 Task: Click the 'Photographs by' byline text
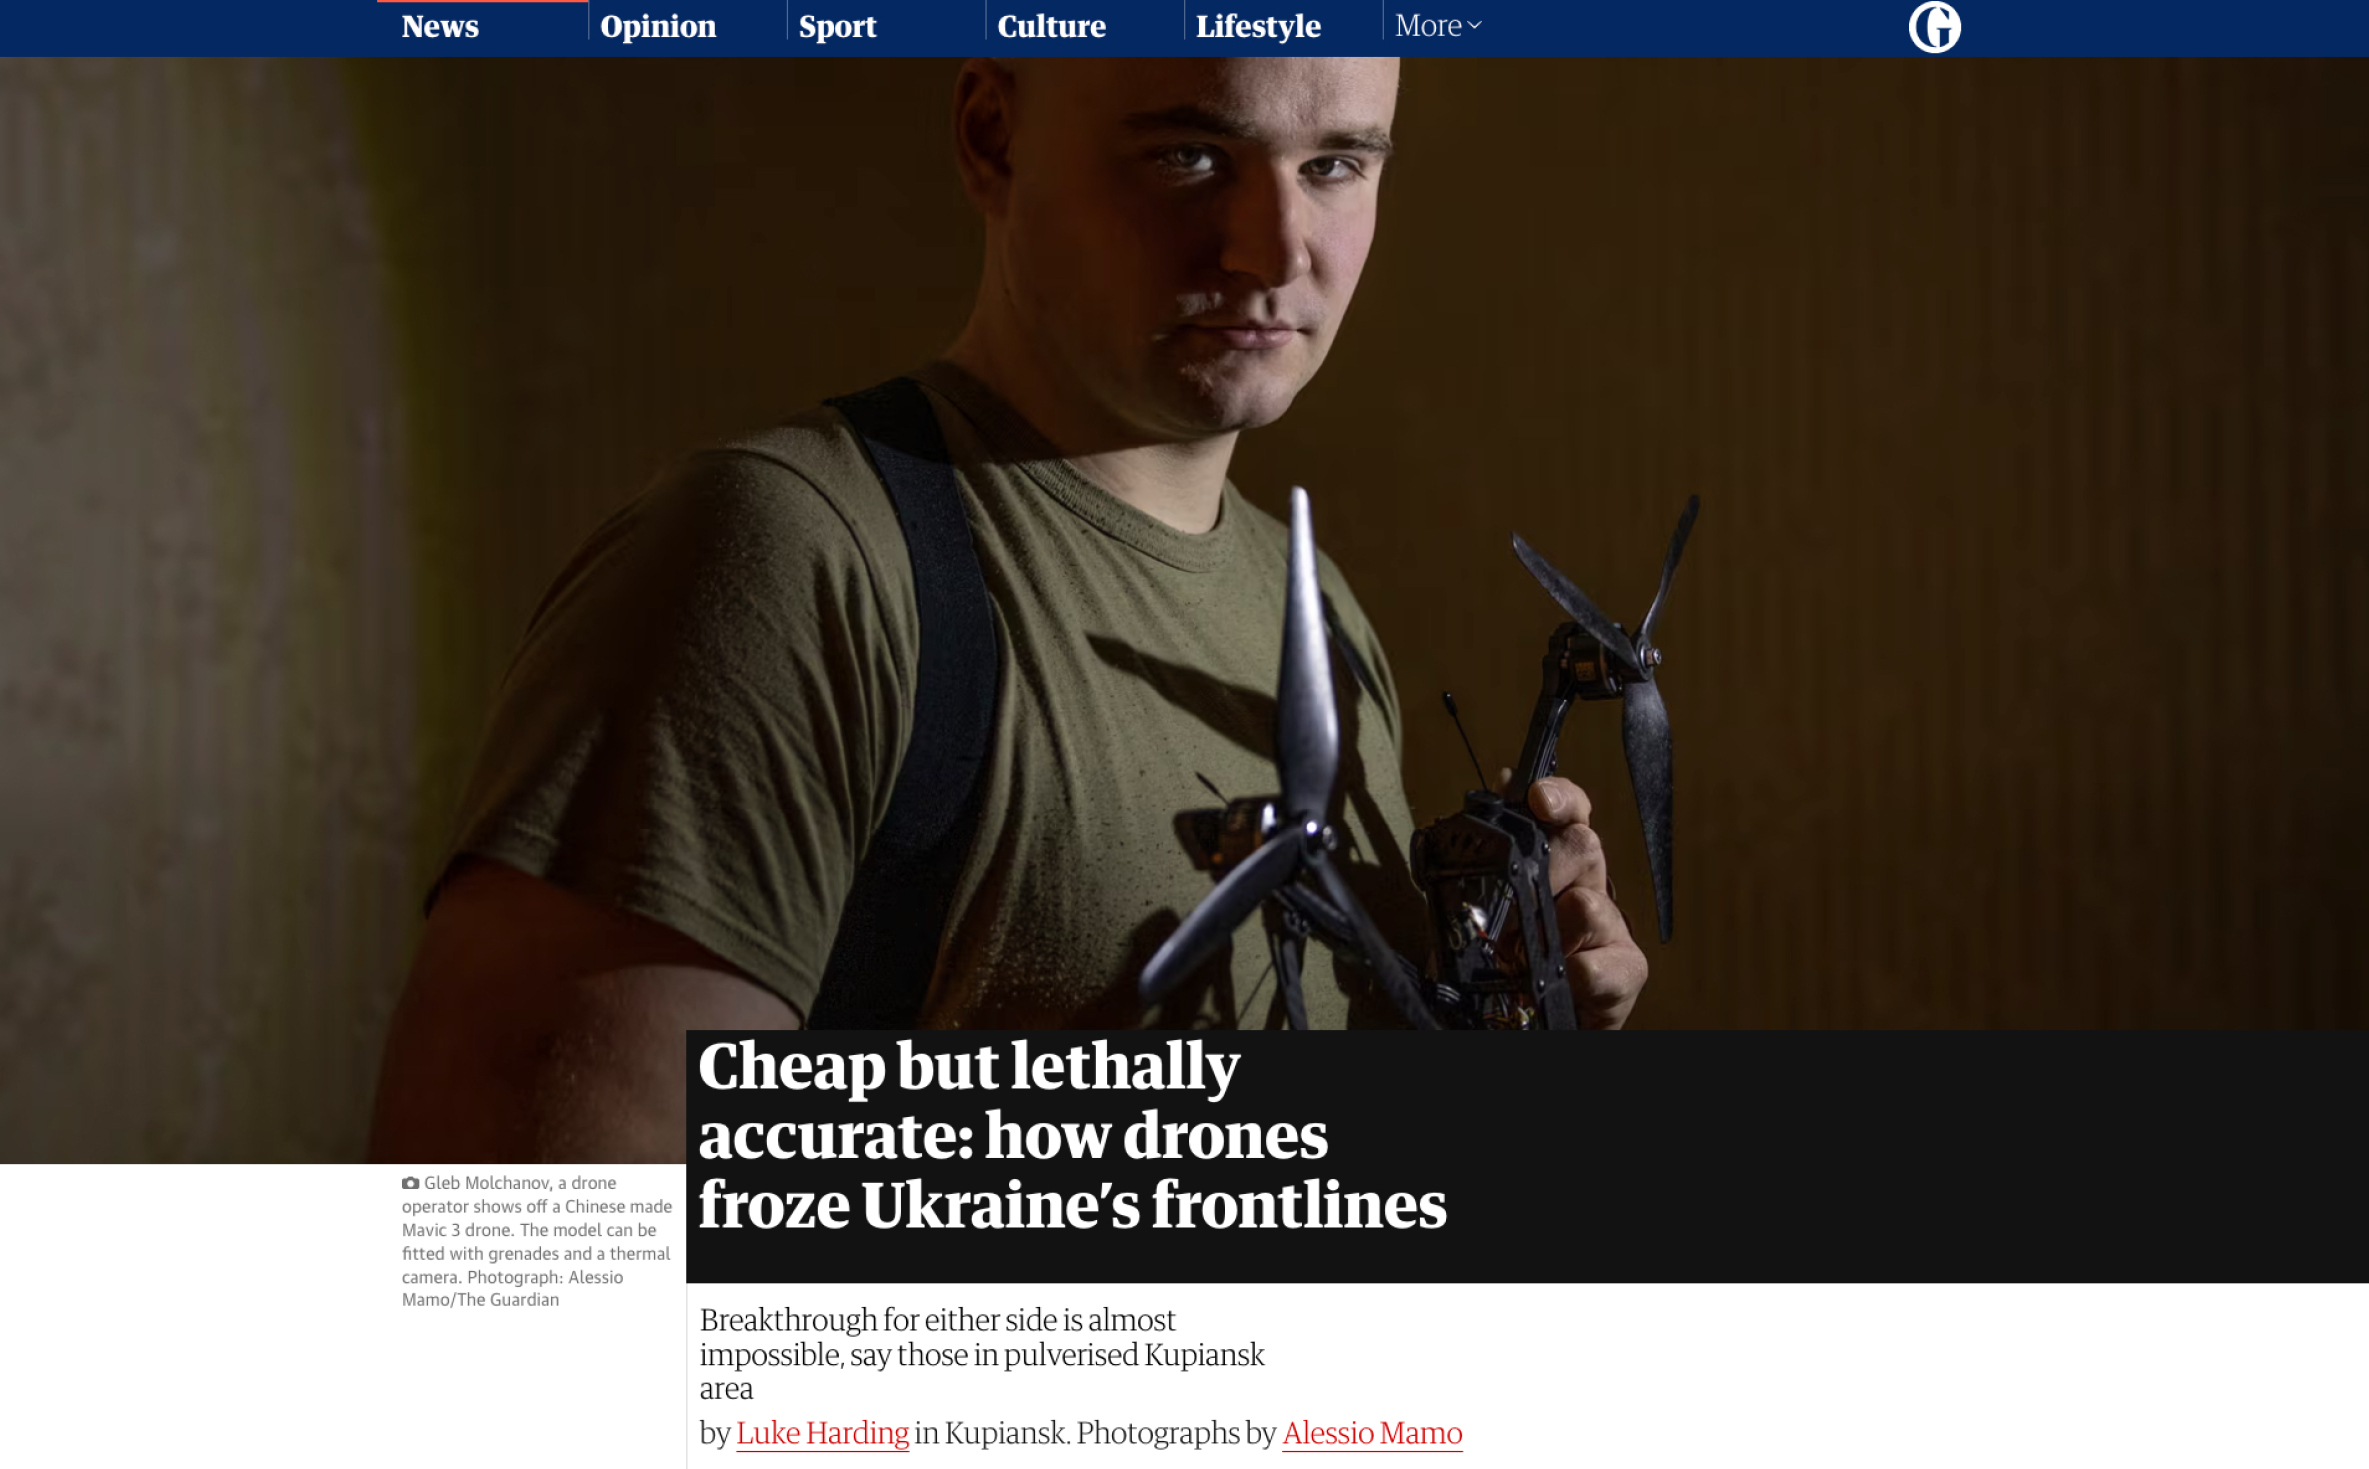tap(1176, 1433)
